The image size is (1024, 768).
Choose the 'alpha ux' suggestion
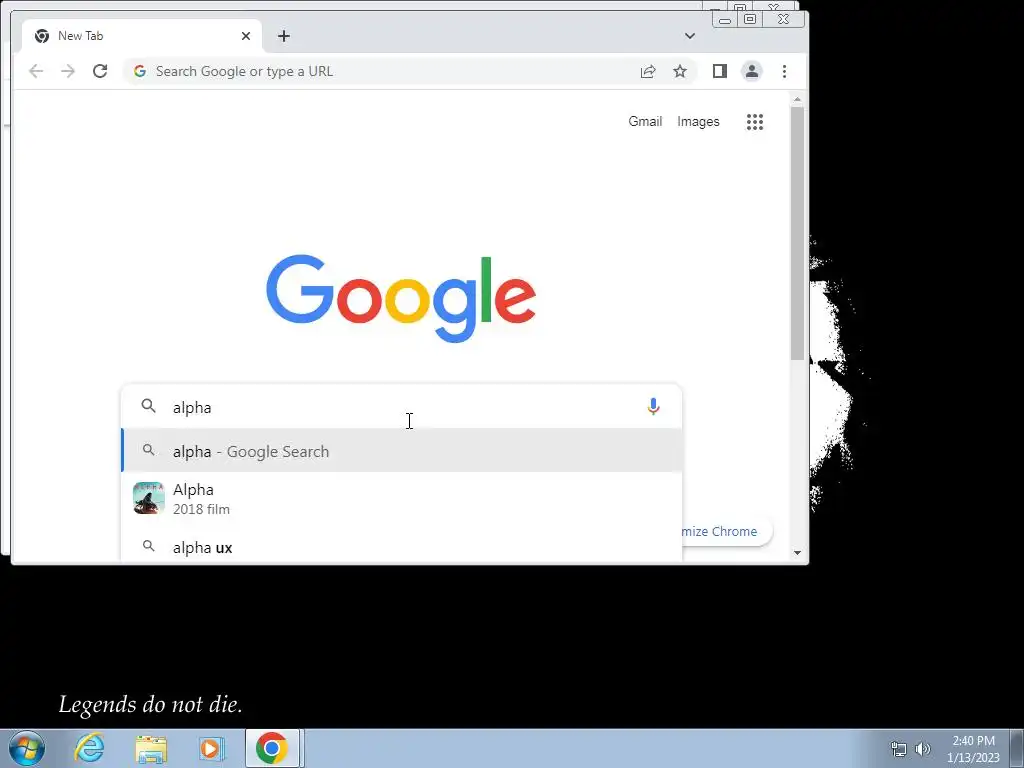click(402, 547)
